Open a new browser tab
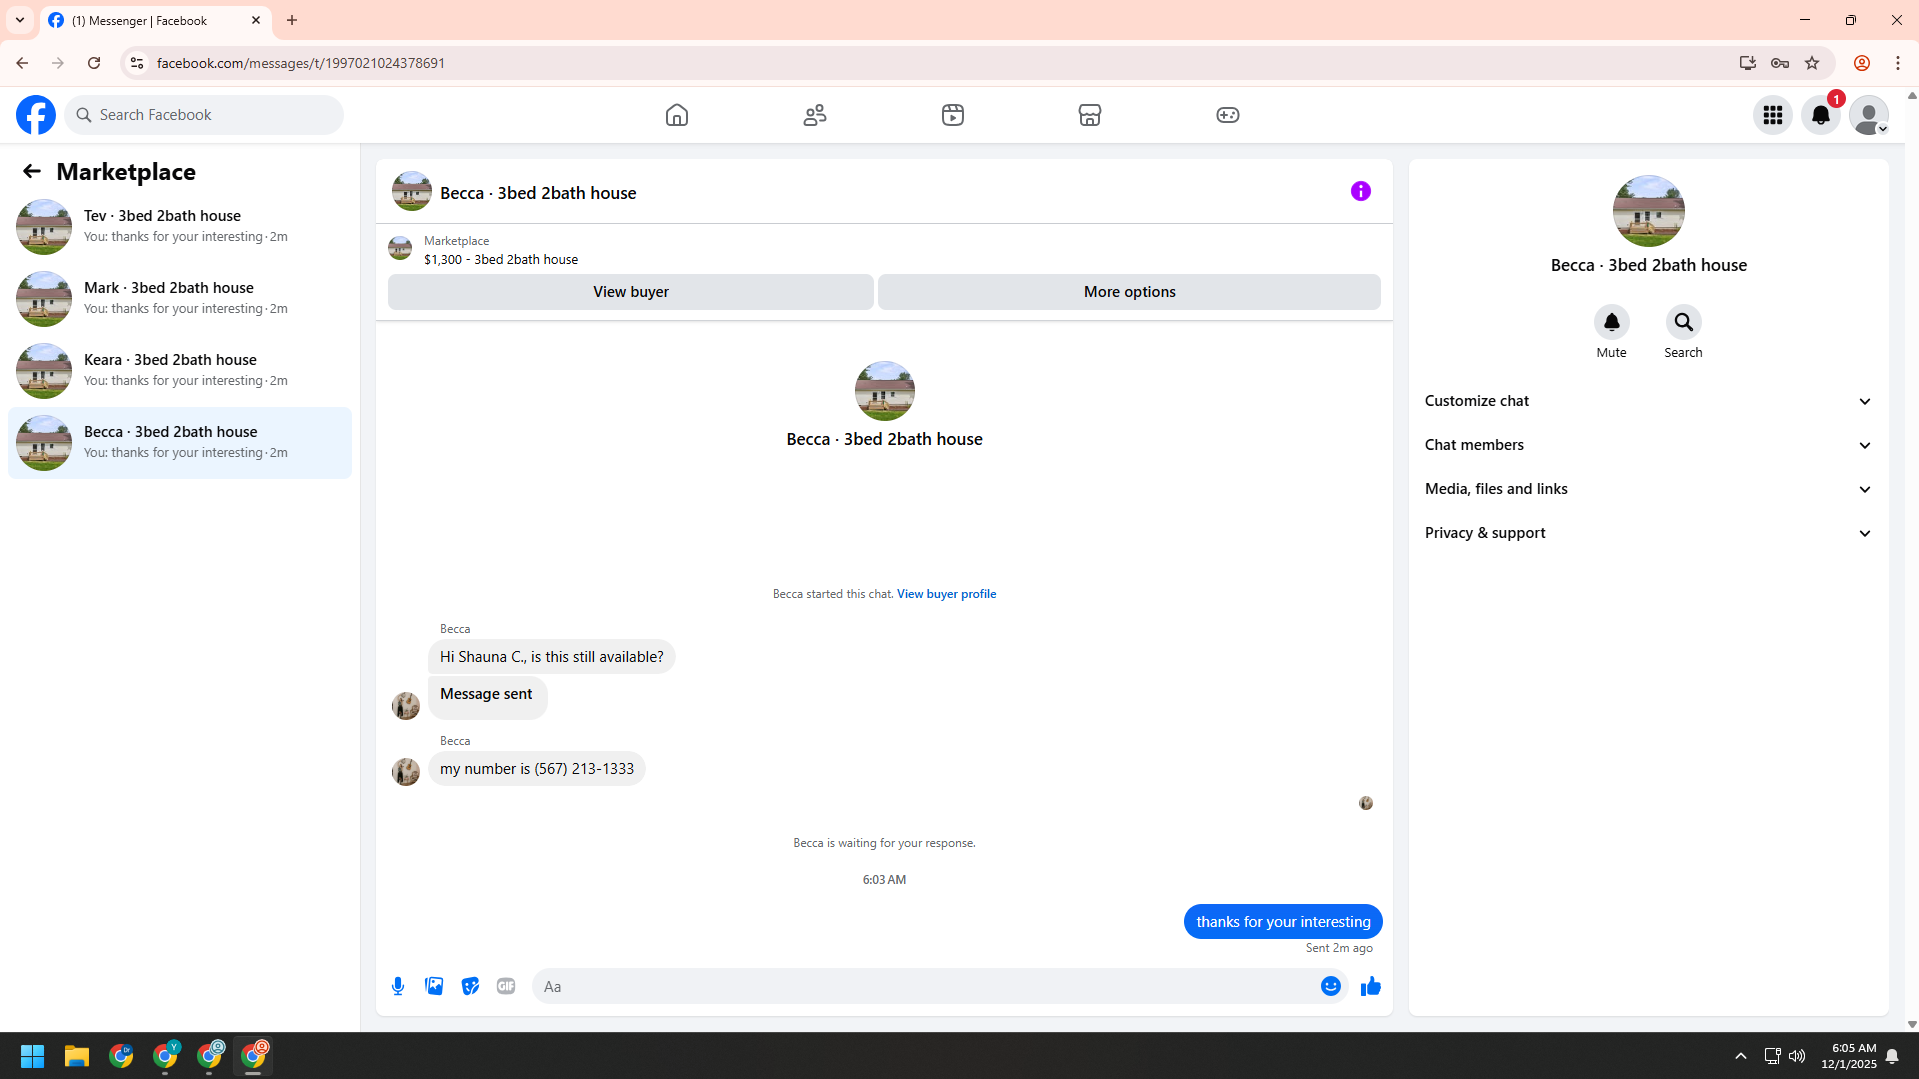Image resolution: width=1919 pixels, height=1079 pixels. (x=292, y=20)
